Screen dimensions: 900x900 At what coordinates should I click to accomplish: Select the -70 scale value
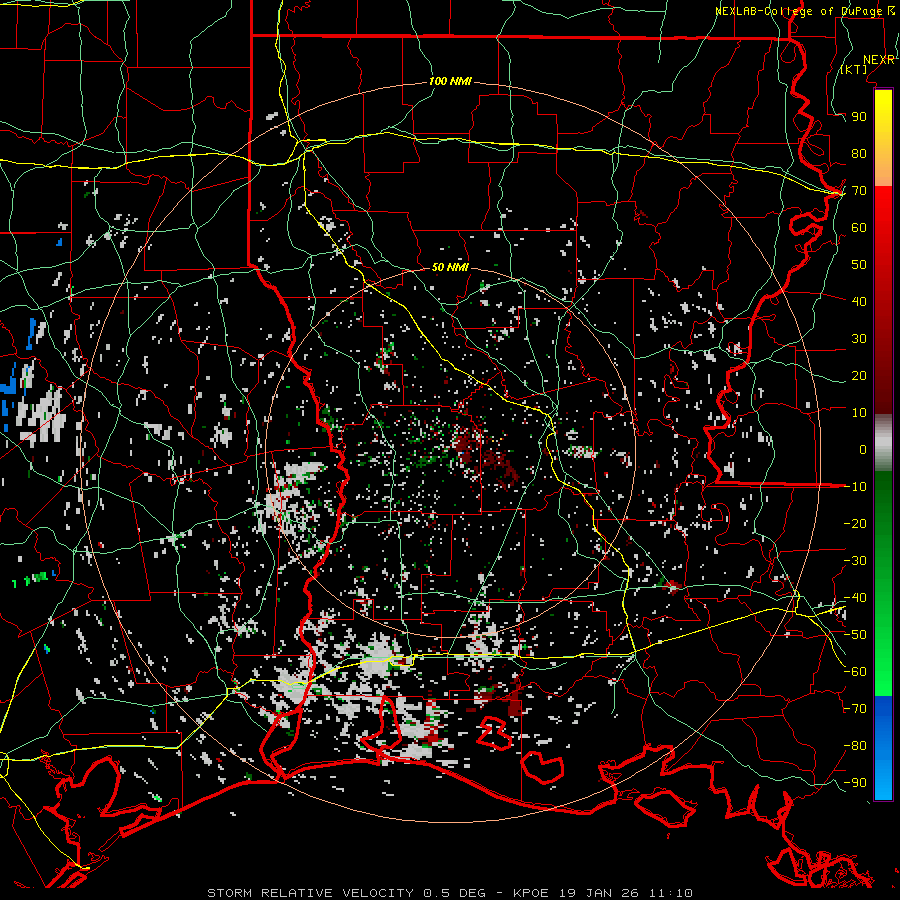click(855, 709)
